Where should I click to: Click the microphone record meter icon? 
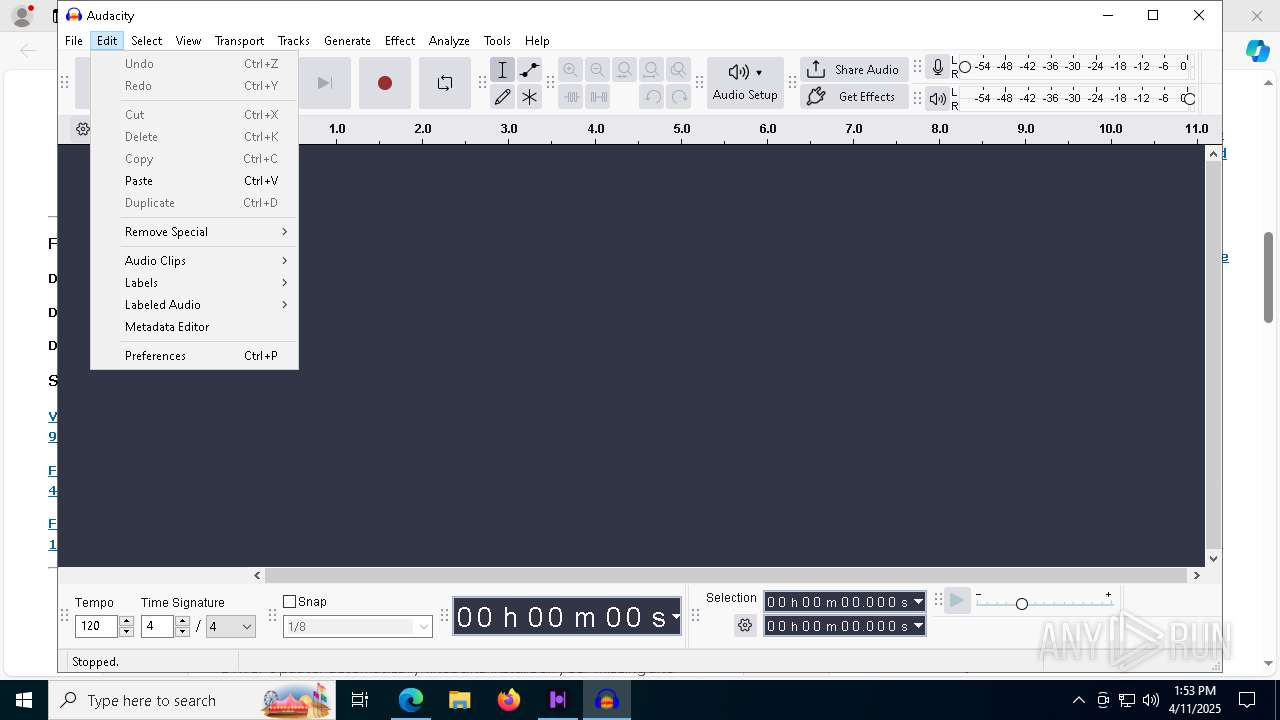[x=937, y=67]
